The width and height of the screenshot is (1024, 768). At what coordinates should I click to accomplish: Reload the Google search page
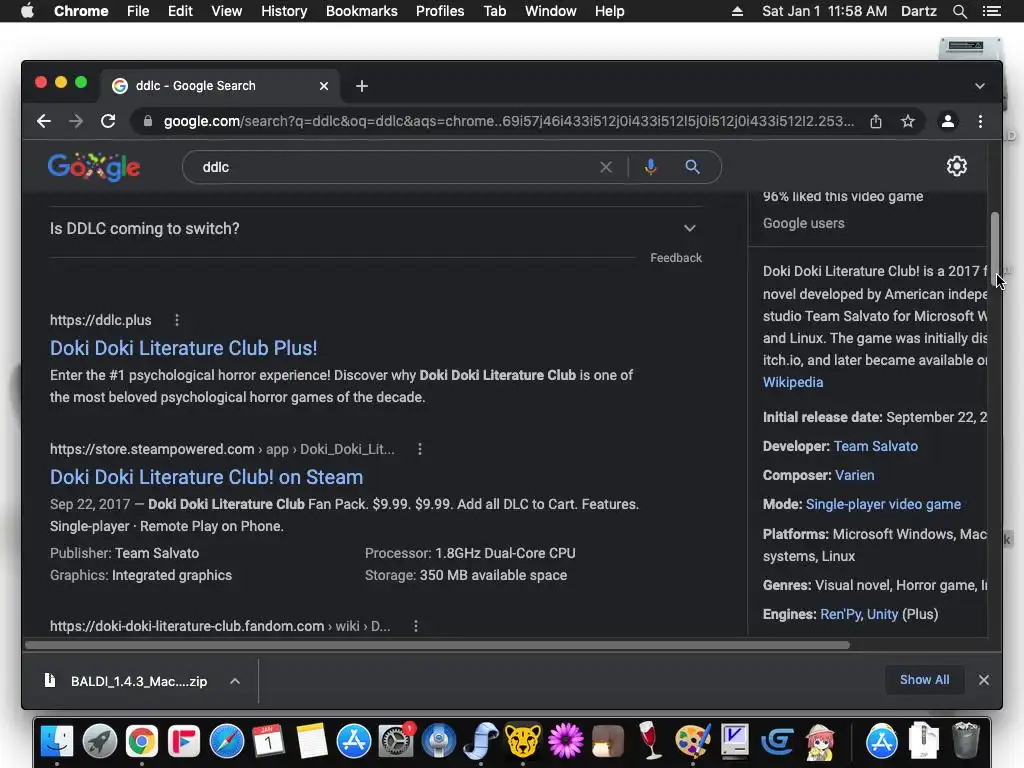pyautogui.click(x=108, y=121)
